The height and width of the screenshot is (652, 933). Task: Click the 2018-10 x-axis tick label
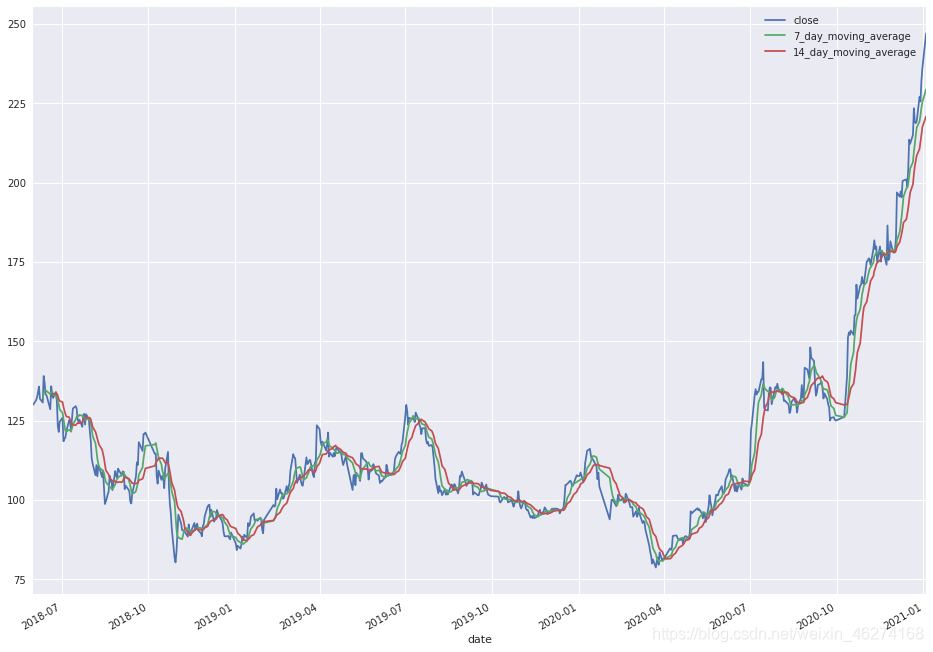pyautogui.click(x=127, y=615)
